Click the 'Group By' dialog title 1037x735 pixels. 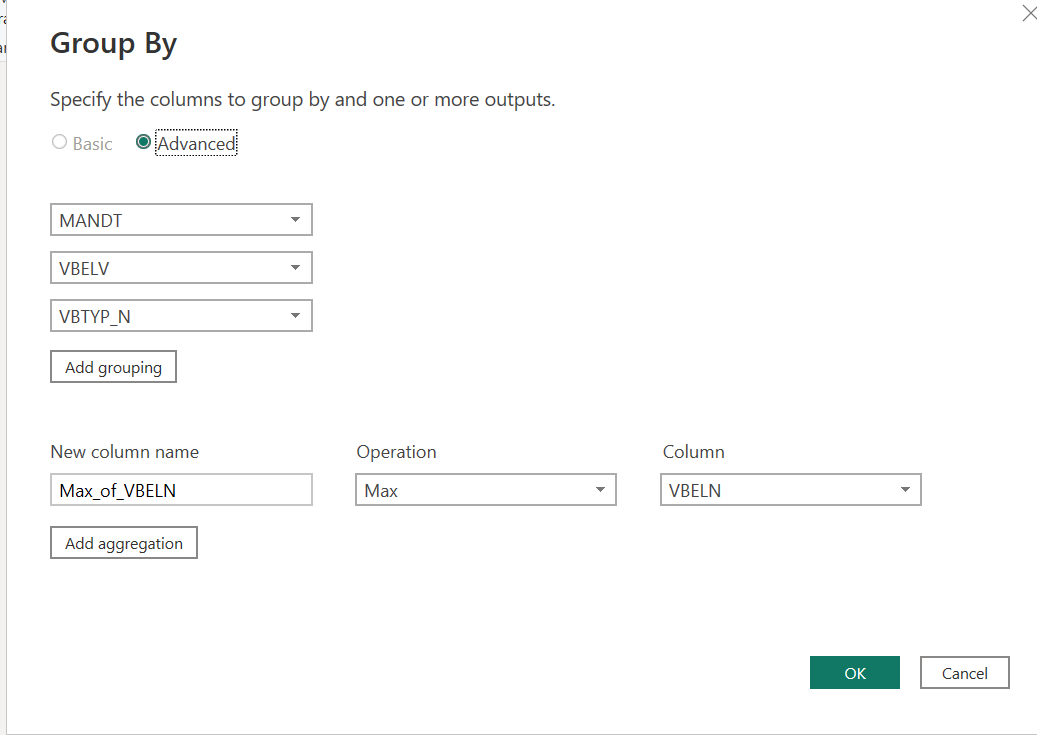(x=114, y=44)
